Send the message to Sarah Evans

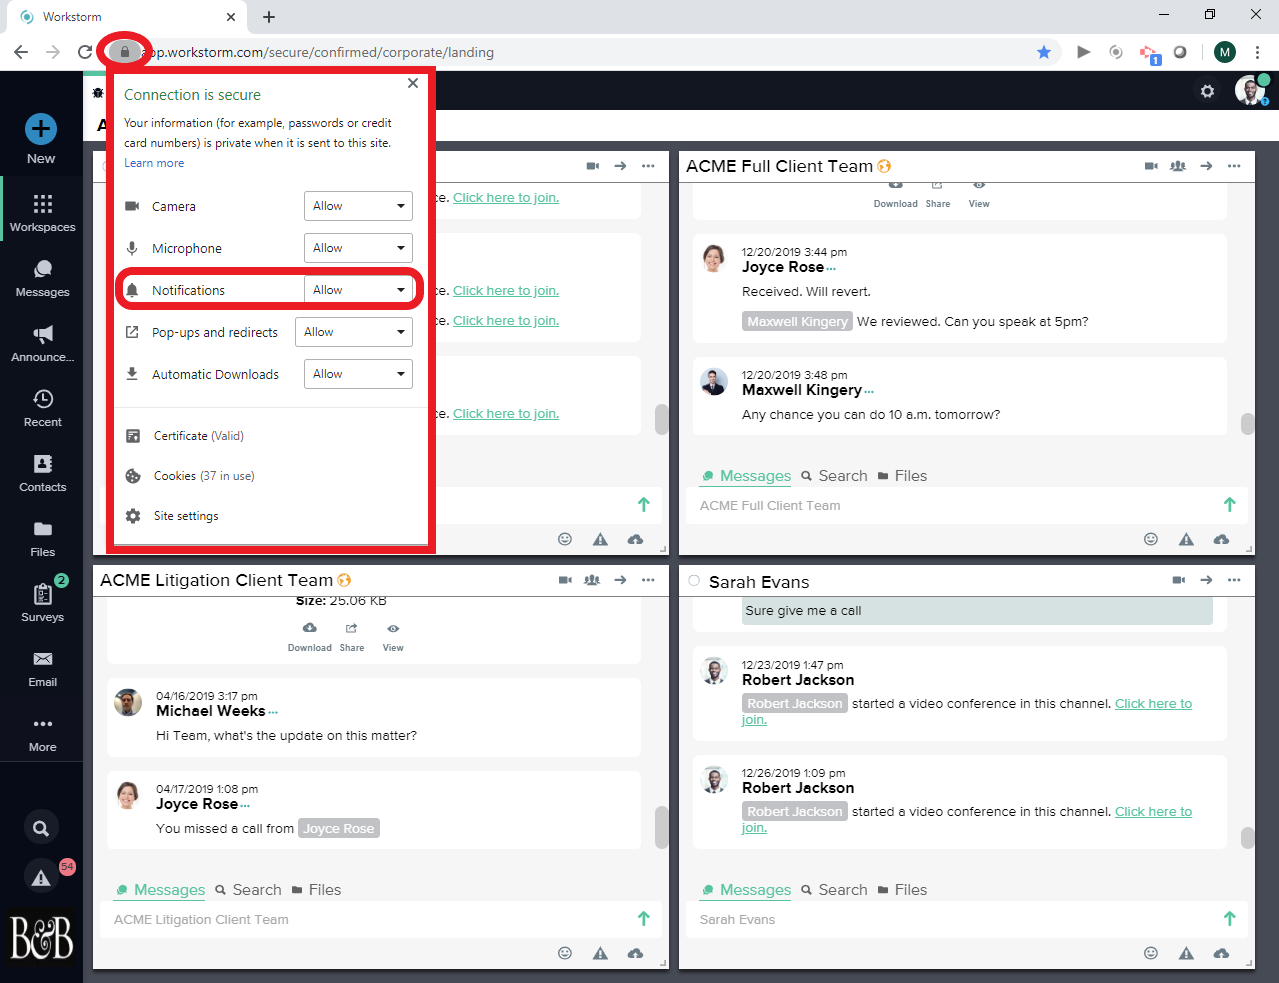pos(1230,919)
